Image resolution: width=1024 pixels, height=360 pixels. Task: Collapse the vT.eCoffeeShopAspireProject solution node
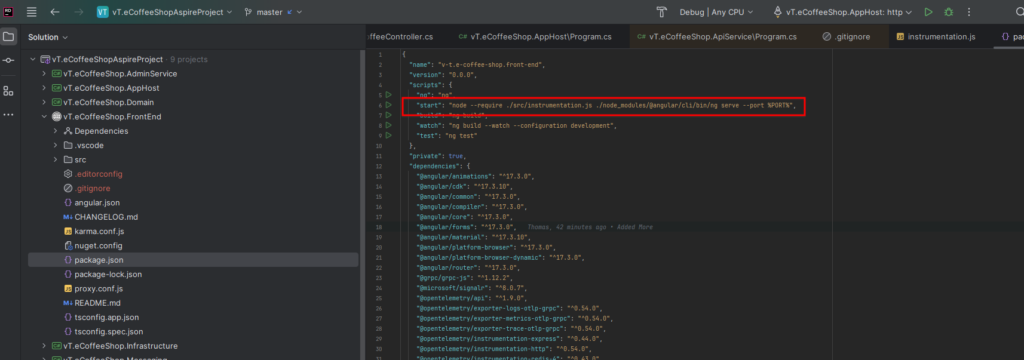pos(33,59)
